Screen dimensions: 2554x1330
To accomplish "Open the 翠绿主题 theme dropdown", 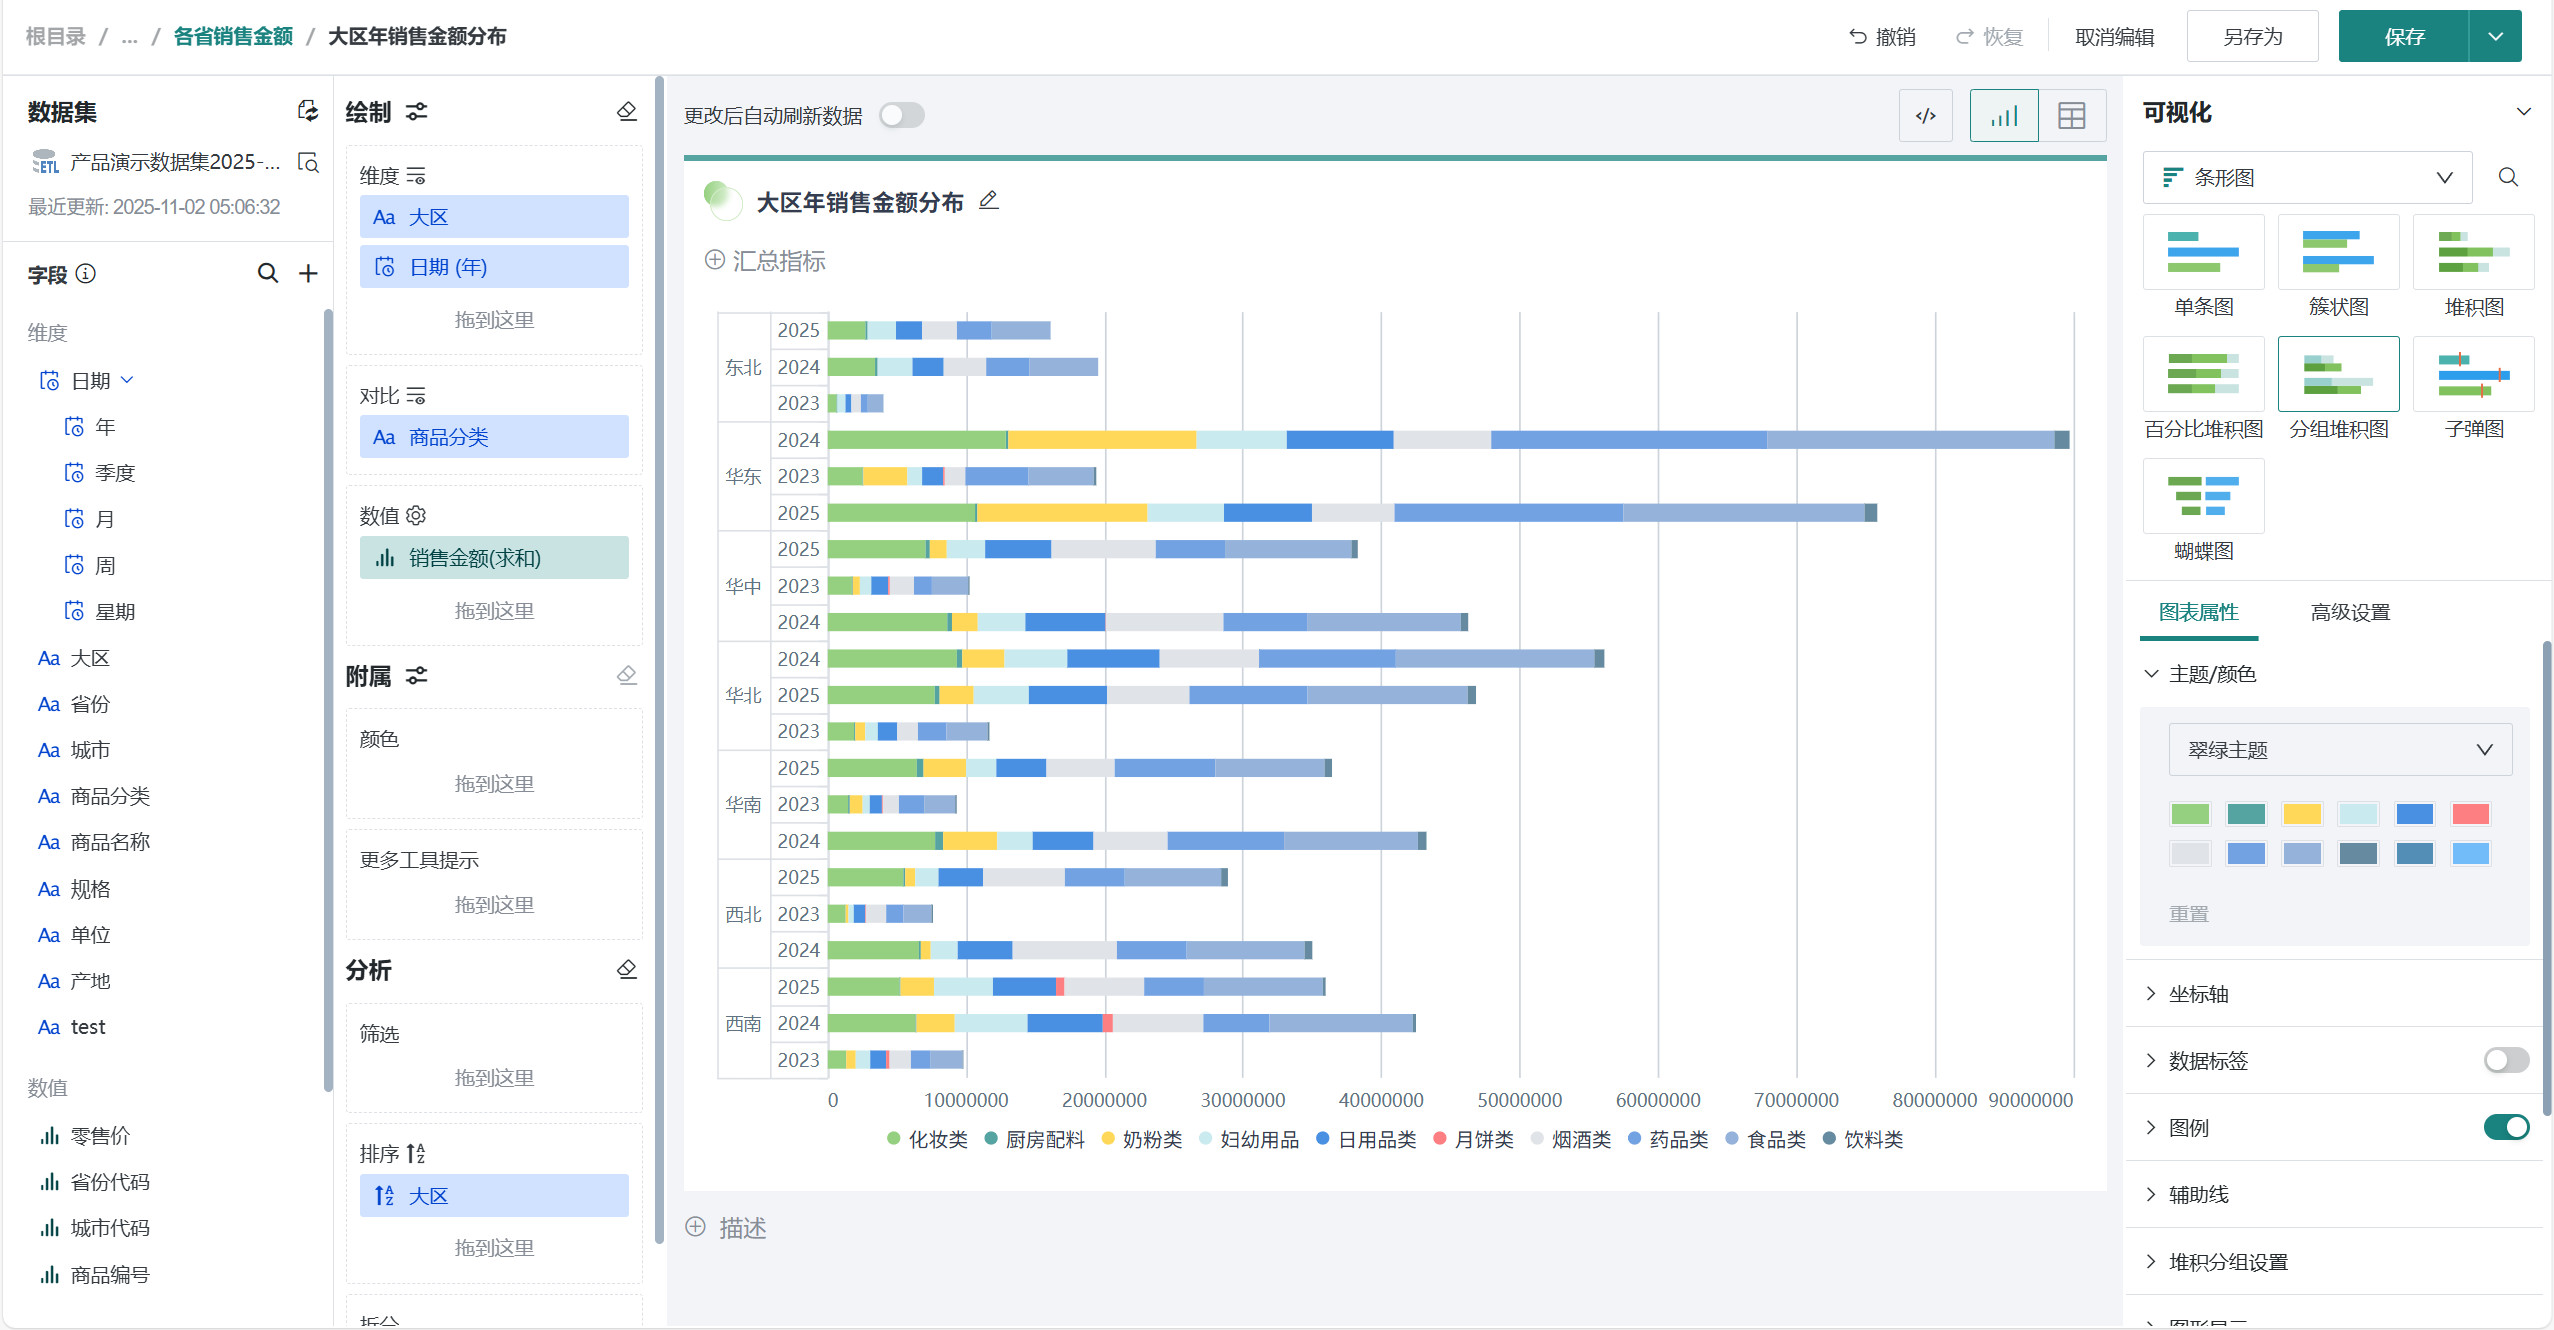I will [2339, 750].
